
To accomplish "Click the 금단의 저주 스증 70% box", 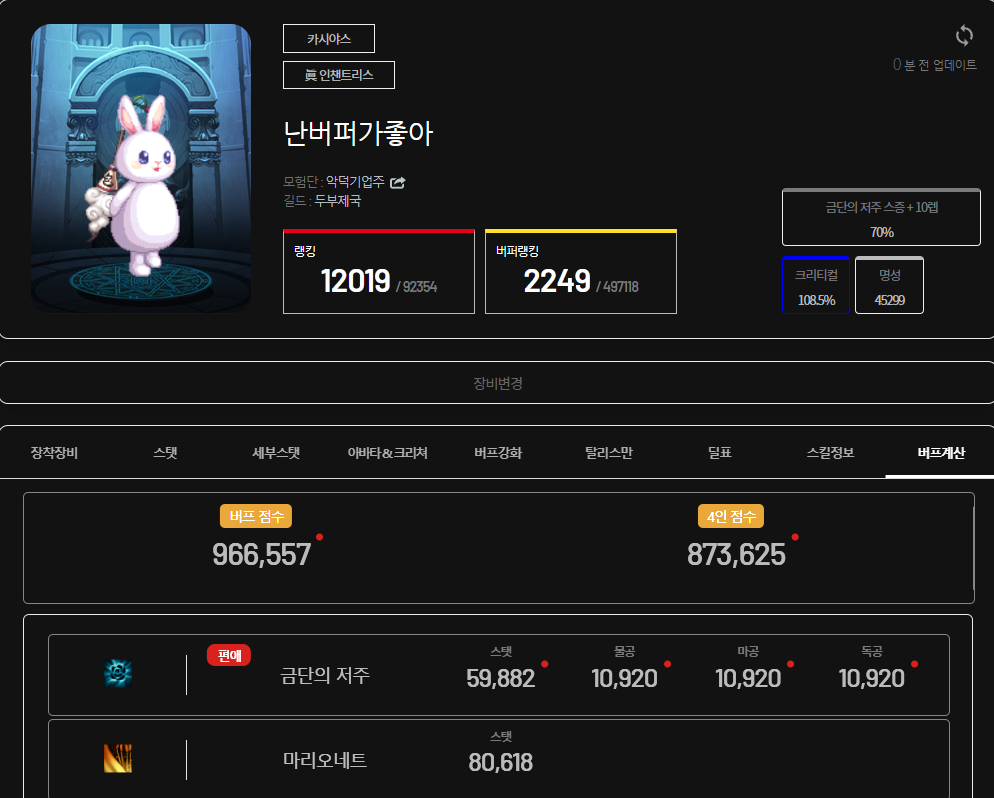I will click(x=881, y=218).
